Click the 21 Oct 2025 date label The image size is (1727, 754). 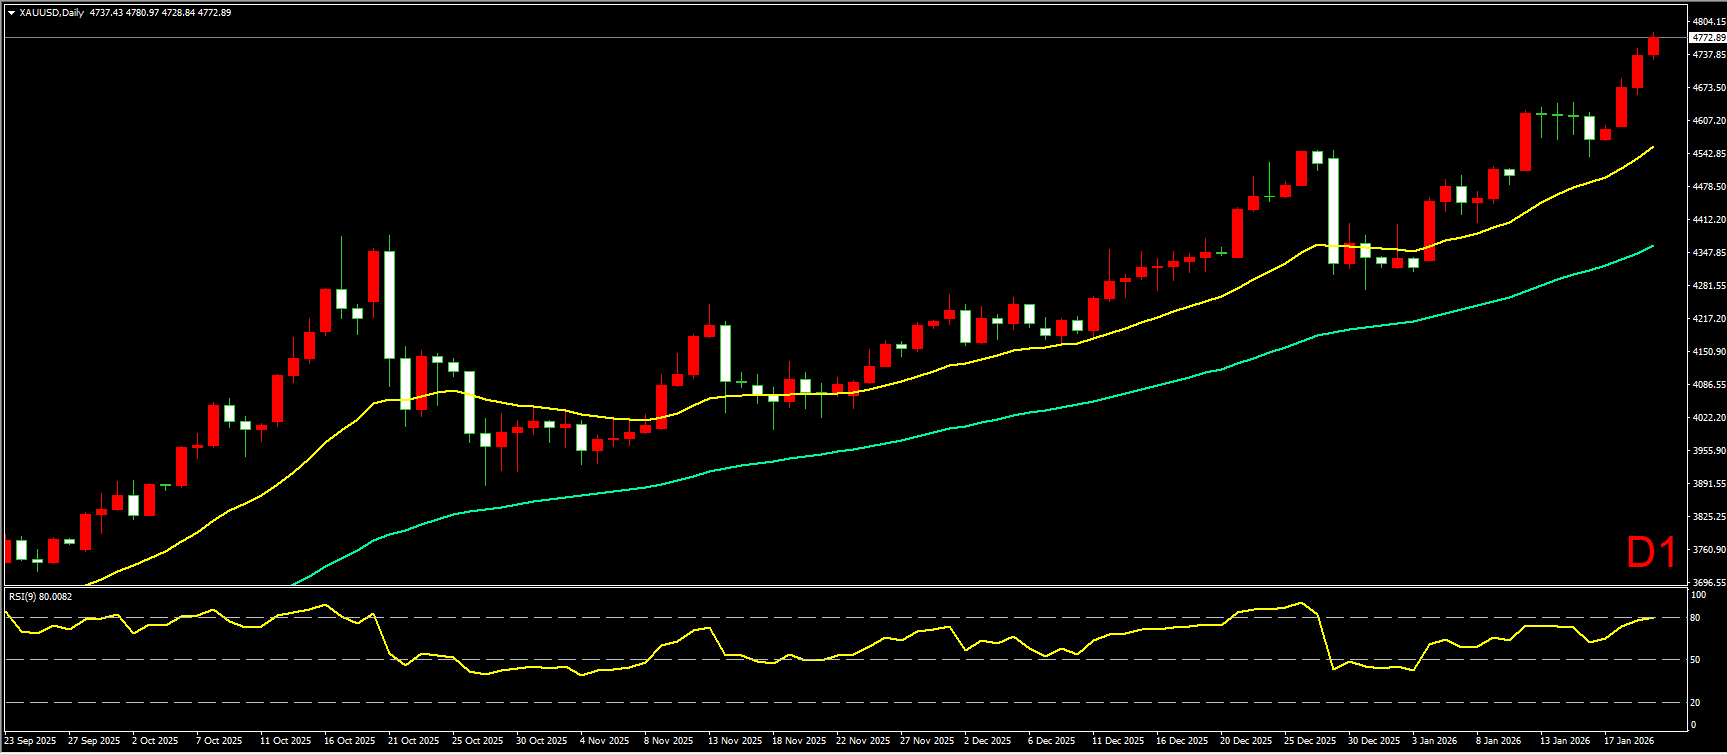[x=413, y=741]
